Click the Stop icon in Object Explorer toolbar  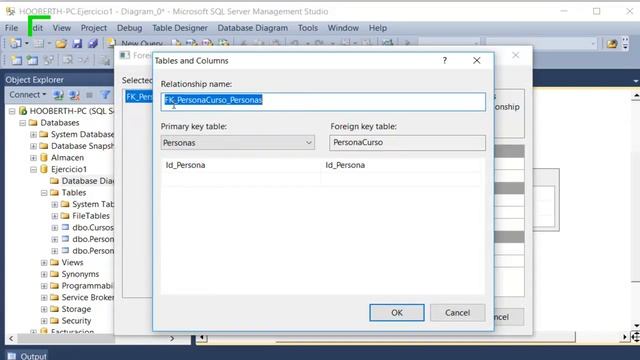[x=89, y=95]
